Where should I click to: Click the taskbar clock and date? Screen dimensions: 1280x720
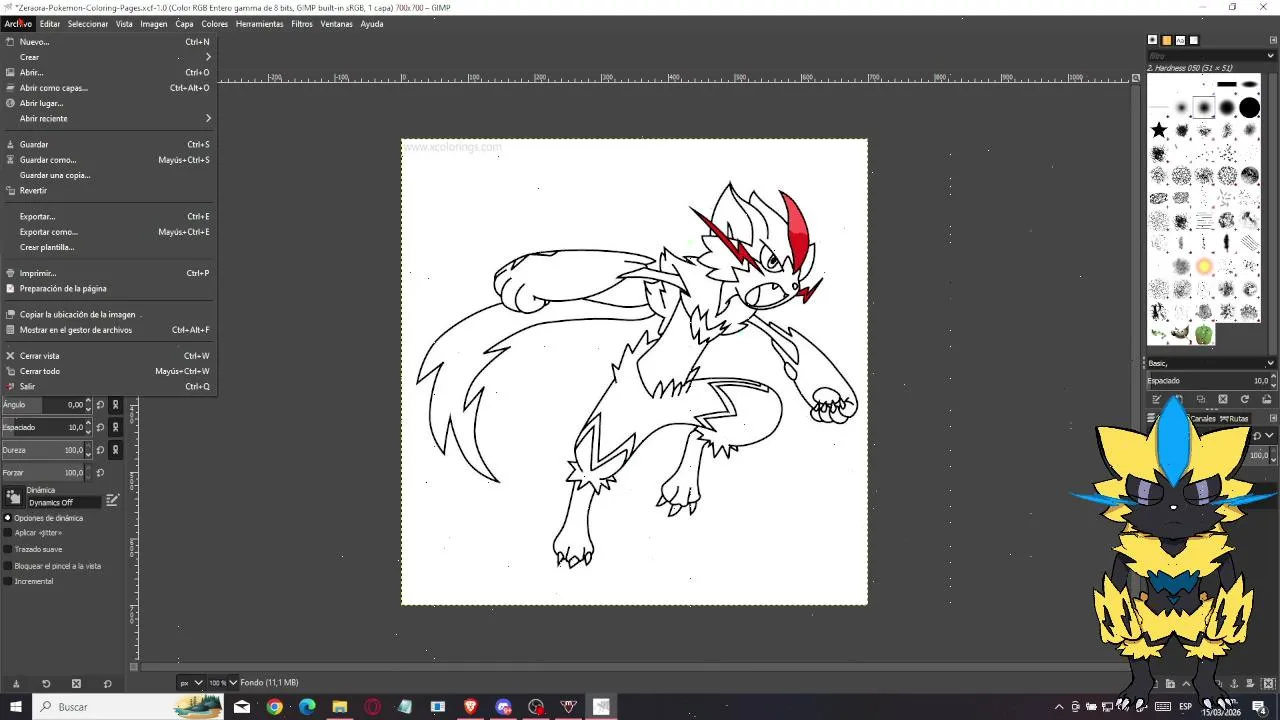pos(1220,707)
